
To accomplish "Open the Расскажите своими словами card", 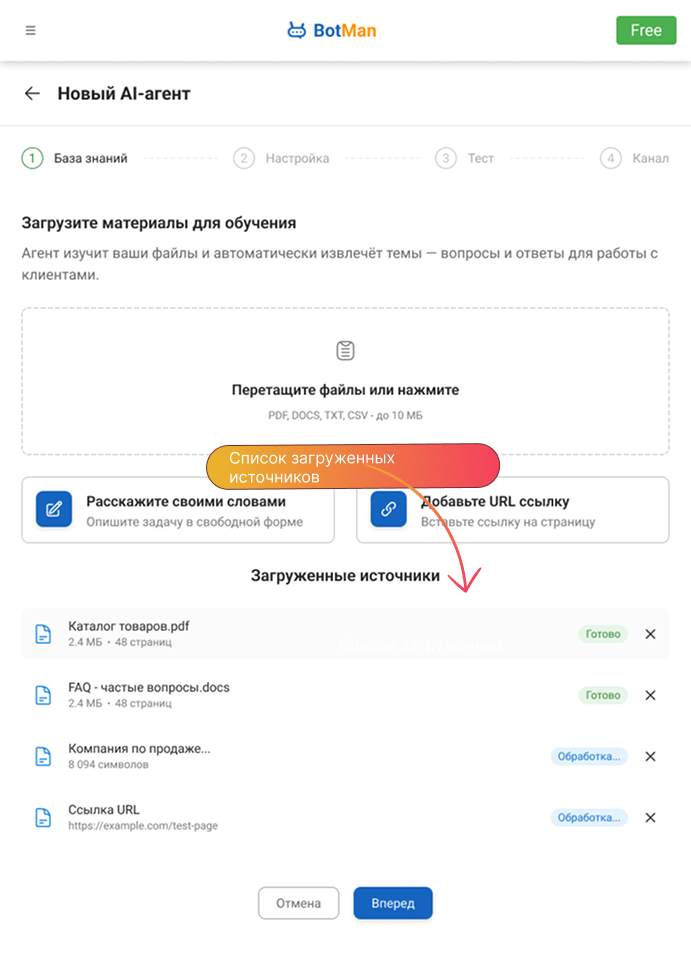I will pyautogui.click(x=178, y=510).
